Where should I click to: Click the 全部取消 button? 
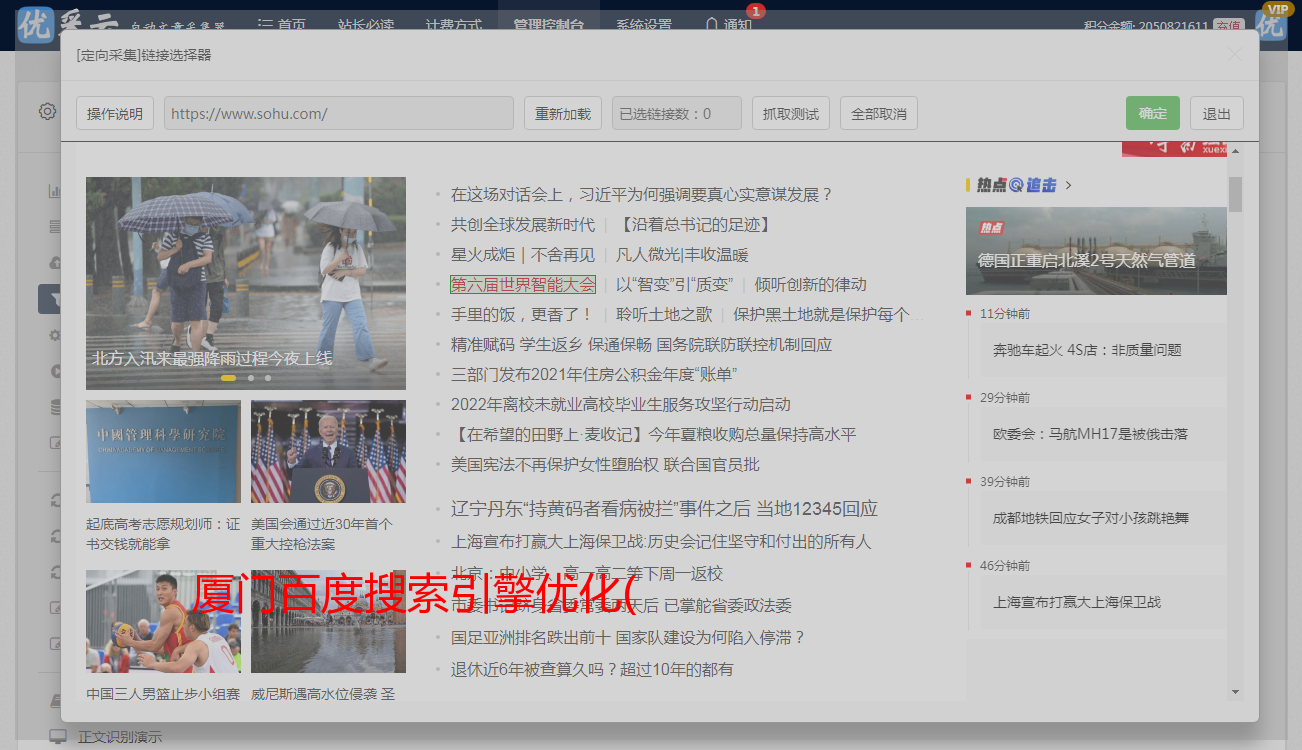(x=879, y=113)
